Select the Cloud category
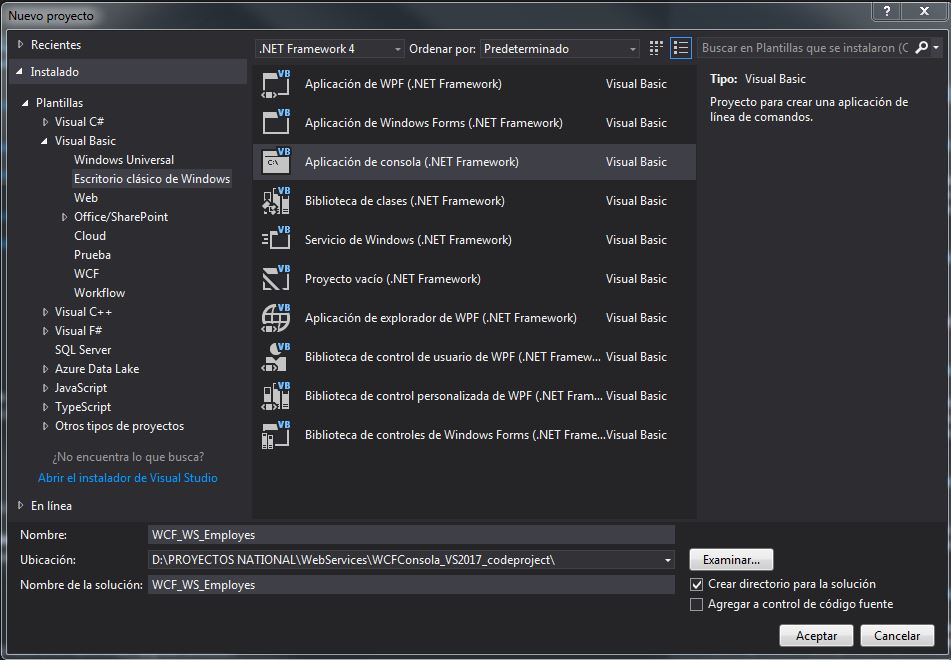Image resolution: width=951 pixels, height=660 pixels. (90, 236)
